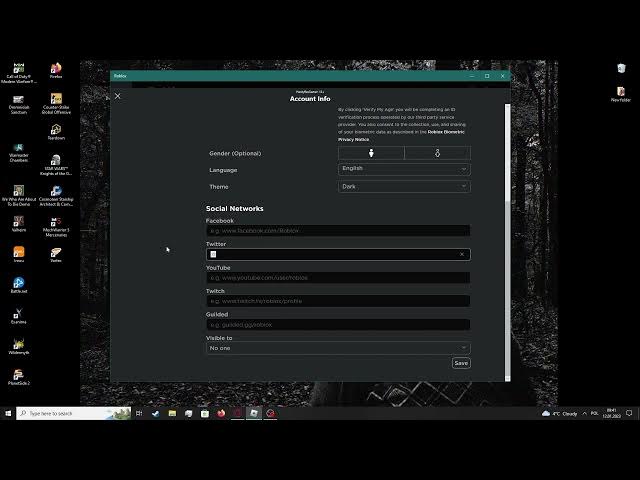Open the PlanetSide 2 desktop shortcut
Viewport: 640px width, 480px height.
point(19,377)
